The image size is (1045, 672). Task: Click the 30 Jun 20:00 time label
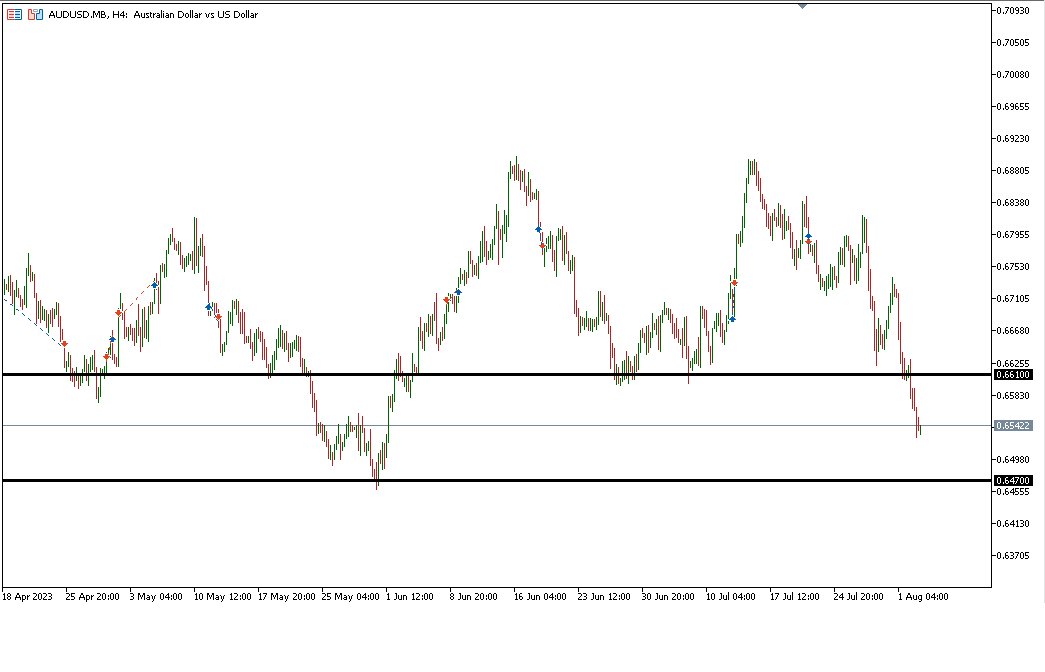[668, 597]
